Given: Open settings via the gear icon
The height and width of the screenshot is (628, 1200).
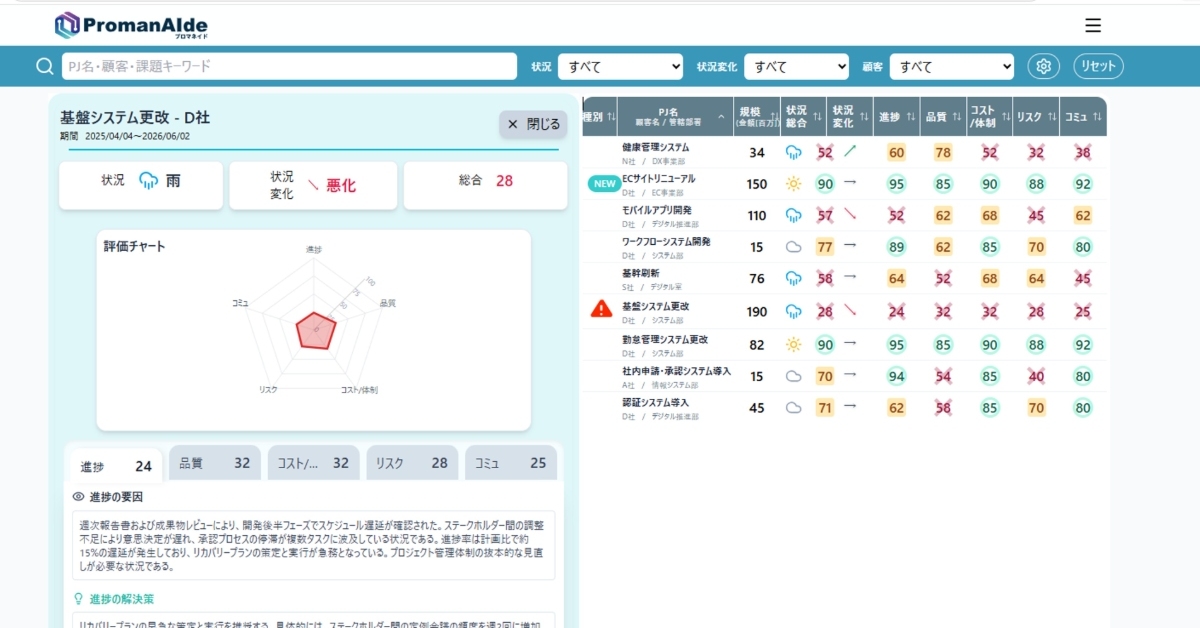Looking at the screenshot, I should 1044,66.
